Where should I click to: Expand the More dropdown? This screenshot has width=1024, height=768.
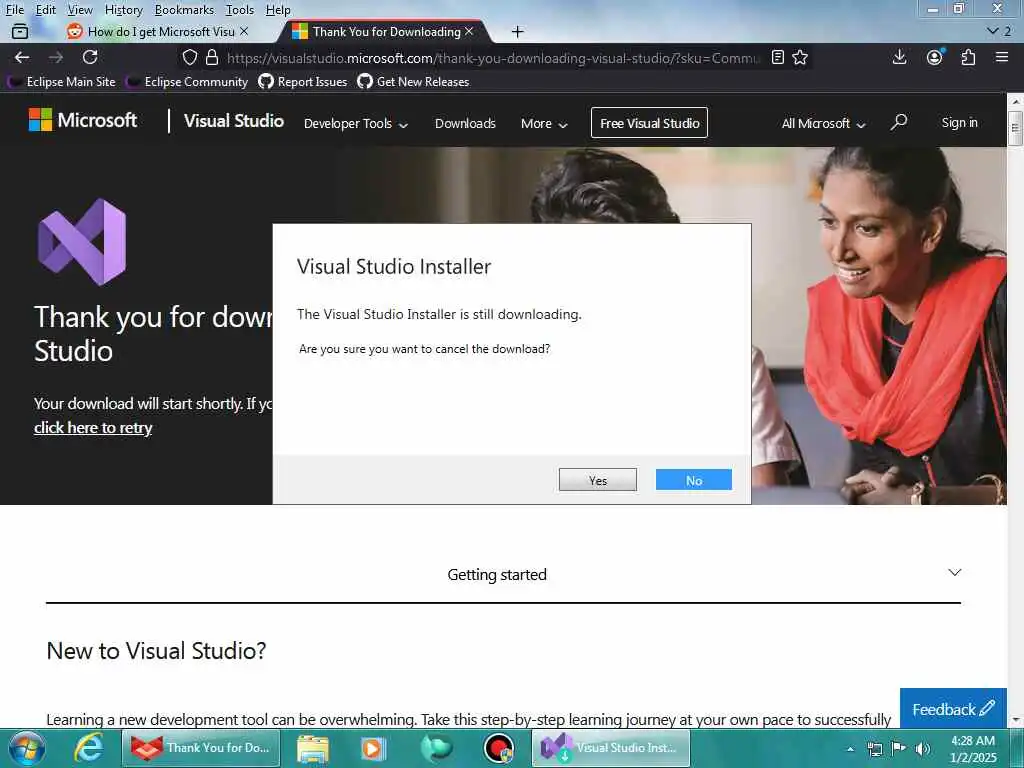click(544, 123)
